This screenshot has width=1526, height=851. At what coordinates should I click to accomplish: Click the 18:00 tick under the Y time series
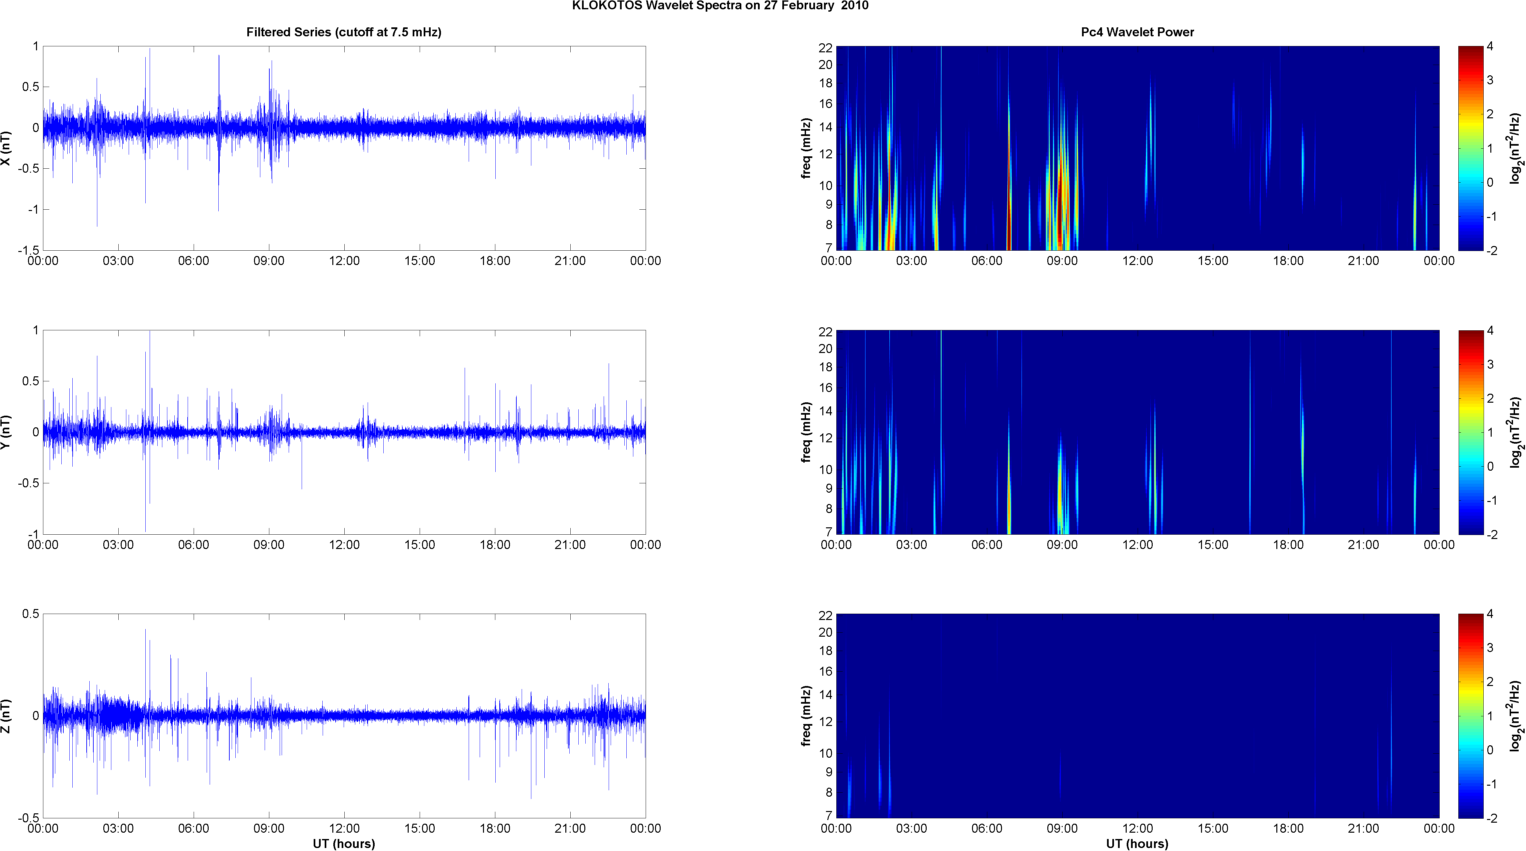tap(495, 545)
